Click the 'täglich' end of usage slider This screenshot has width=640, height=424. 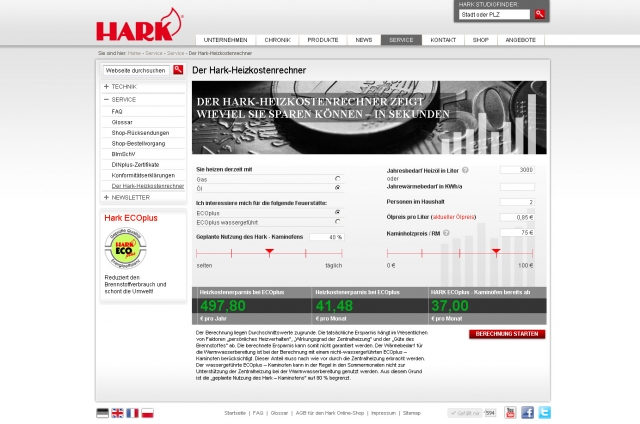click(334, 265)
